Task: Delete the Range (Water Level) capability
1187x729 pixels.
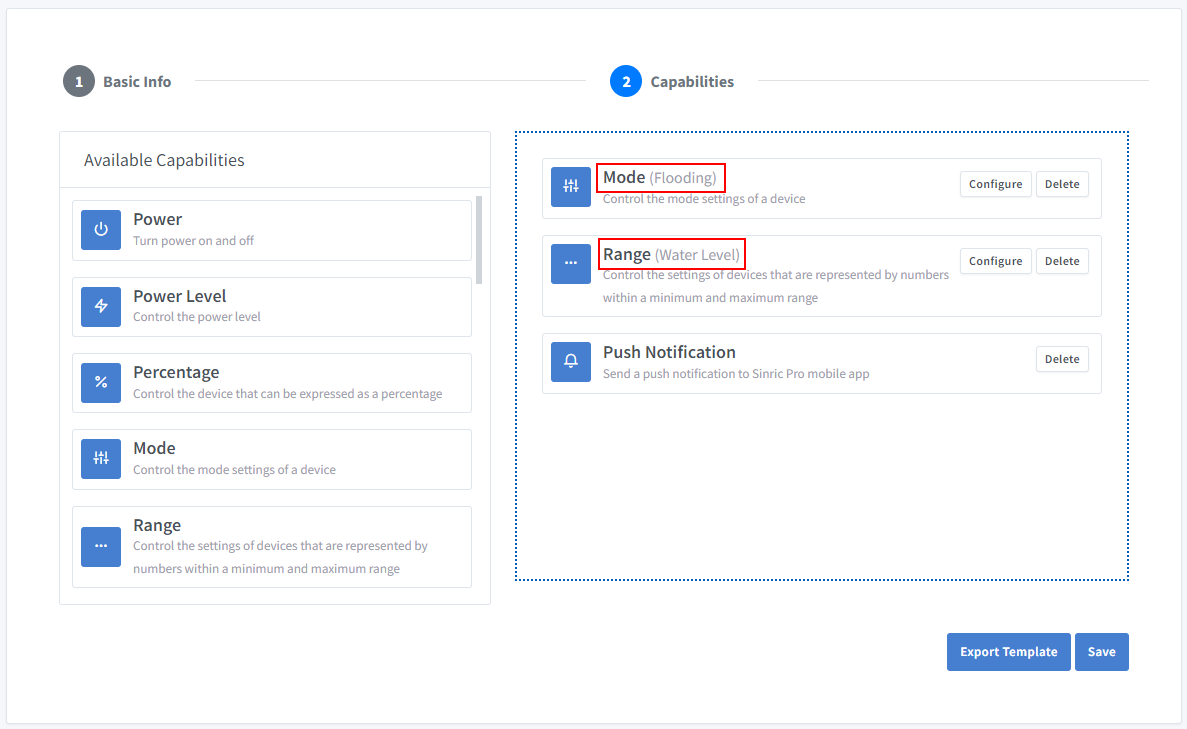Action: (1061, 261)
